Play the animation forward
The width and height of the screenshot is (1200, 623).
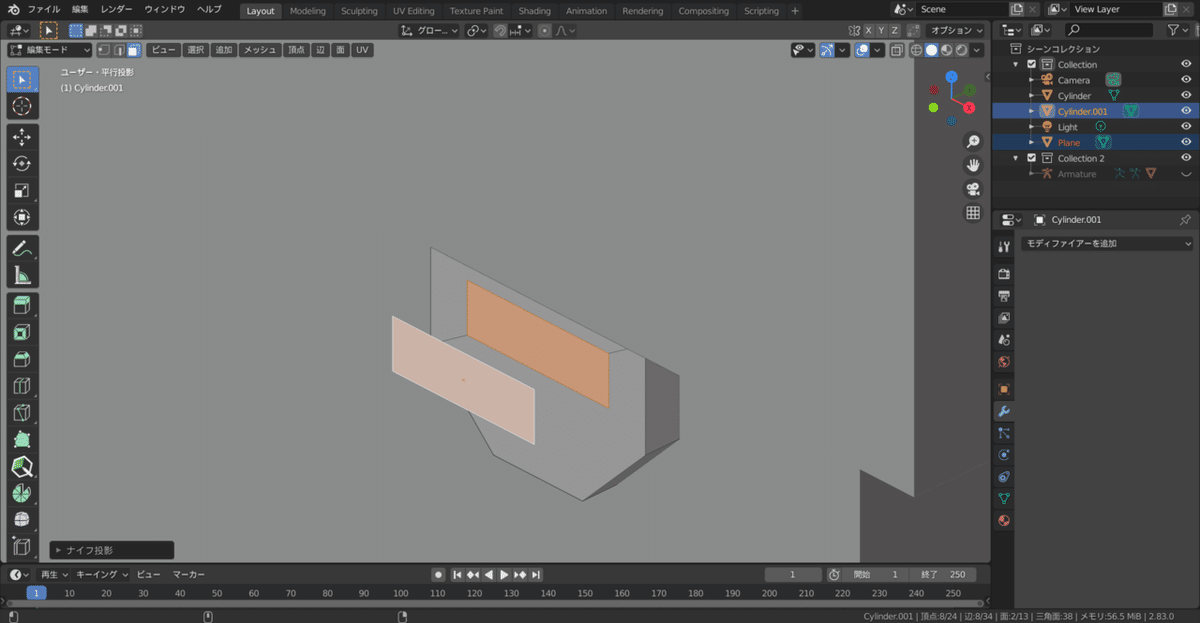click(504, 575)
